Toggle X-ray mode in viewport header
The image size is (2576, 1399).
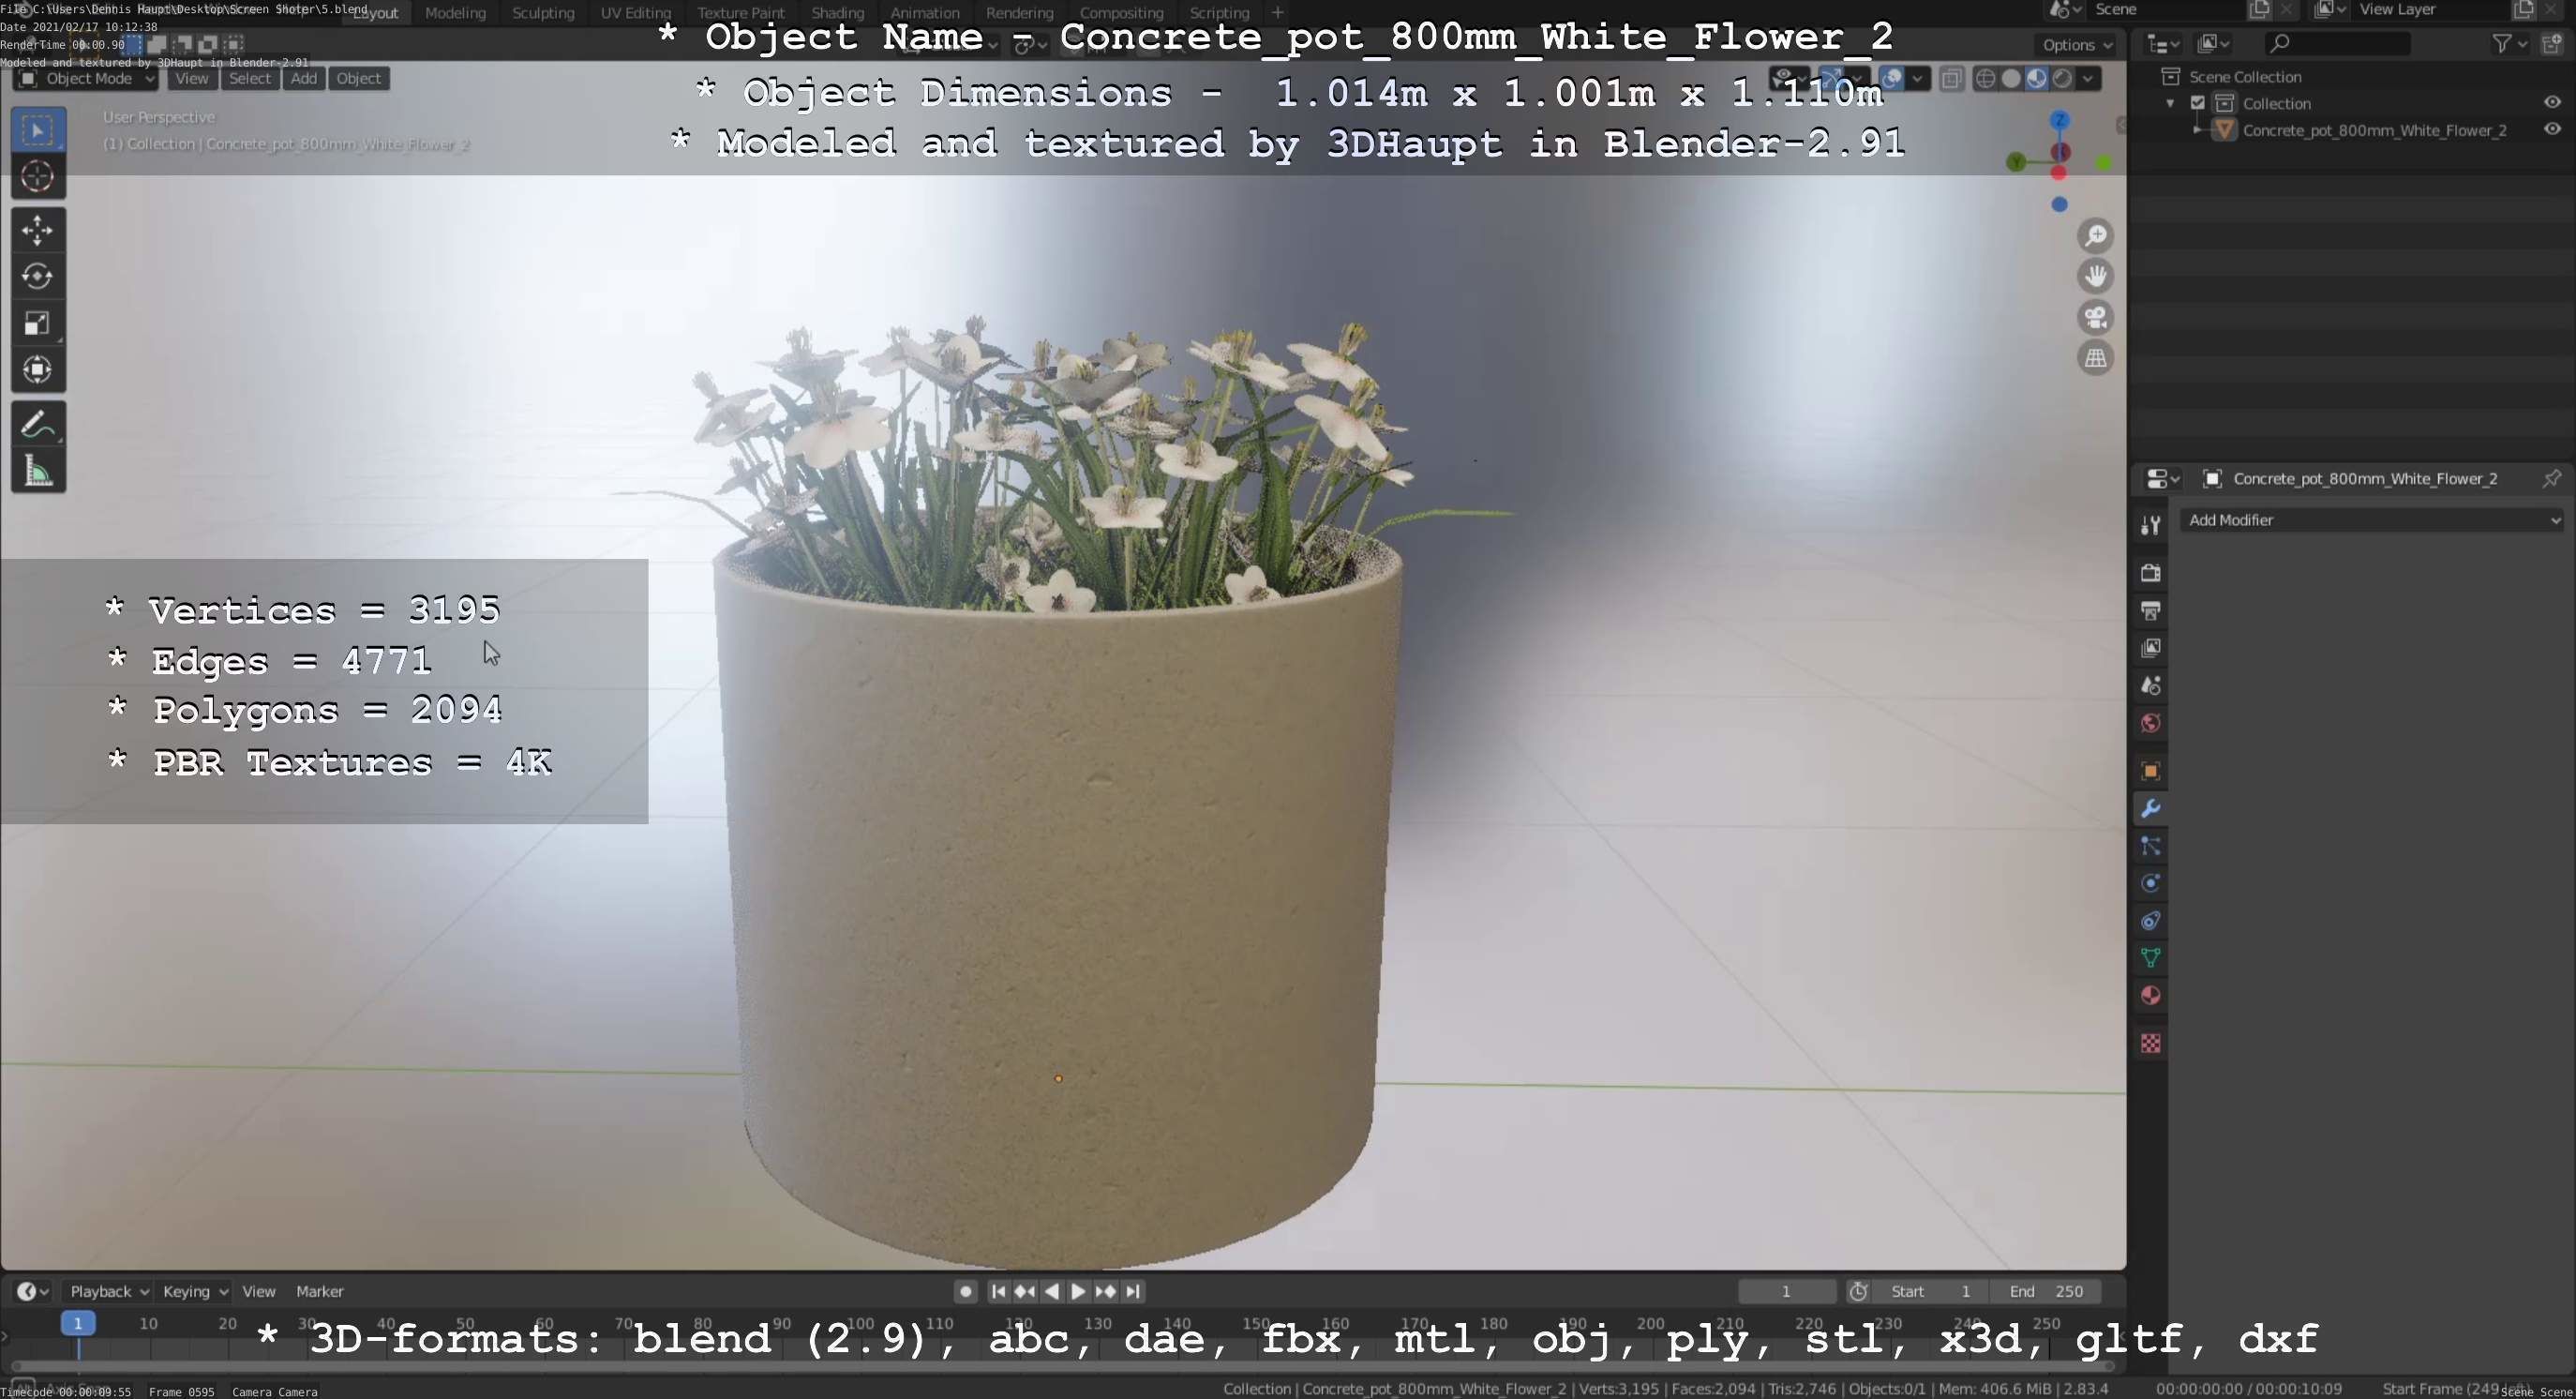1951,79
